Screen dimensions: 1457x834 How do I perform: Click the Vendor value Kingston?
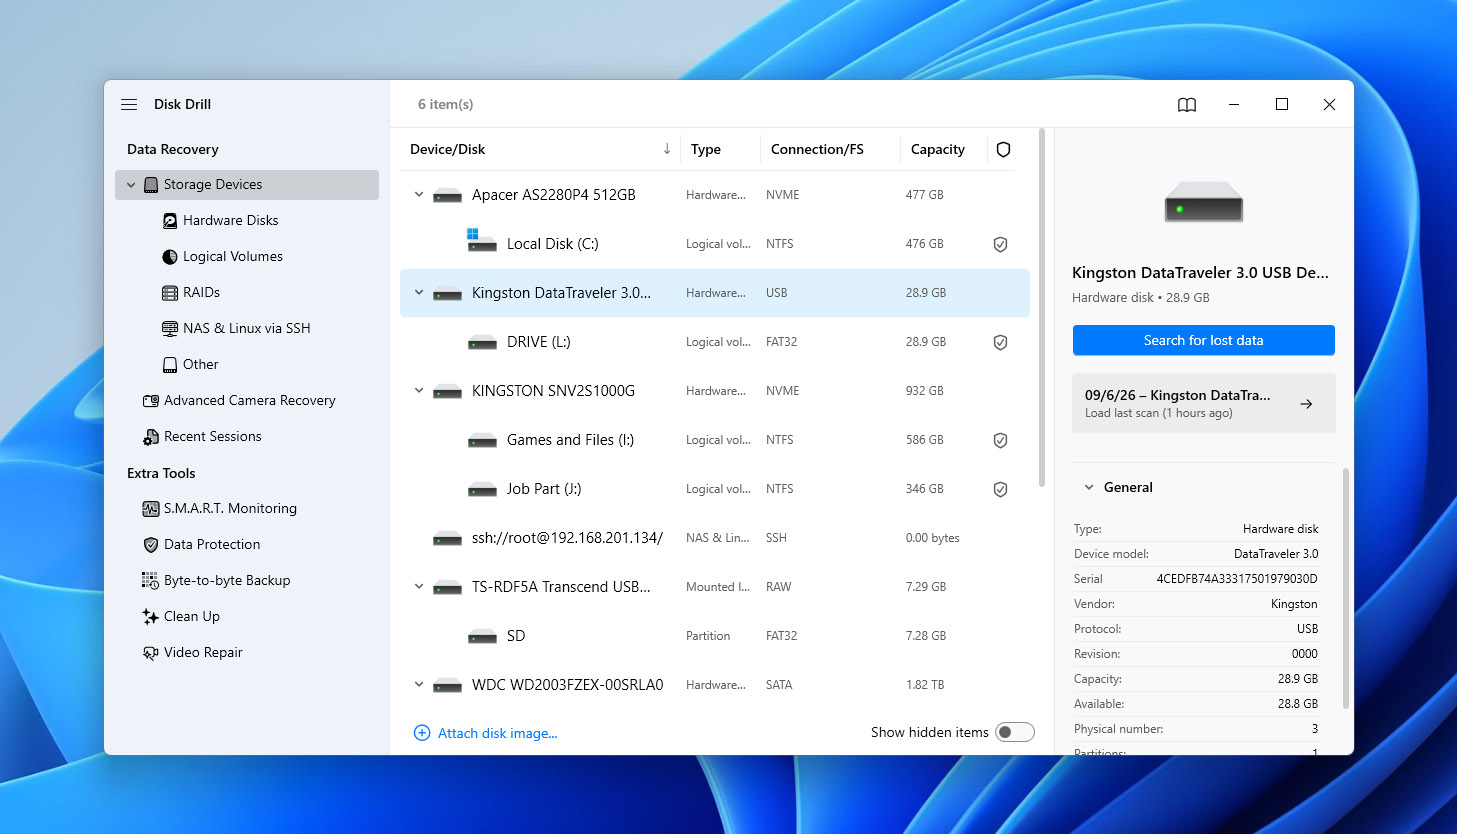[1294, 604]
